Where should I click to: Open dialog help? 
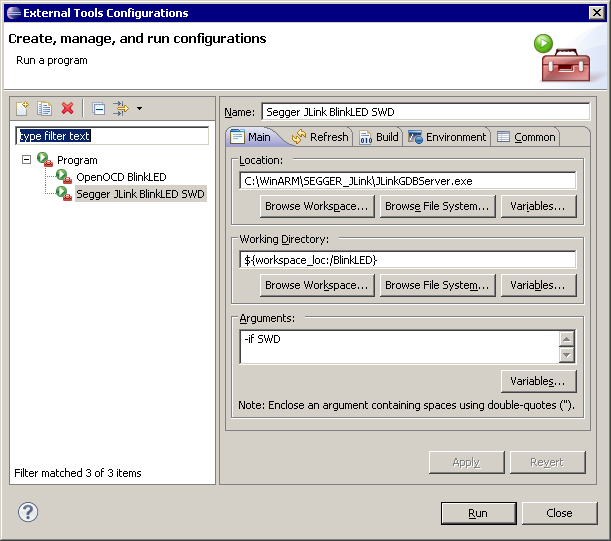[x=28, y=512]
